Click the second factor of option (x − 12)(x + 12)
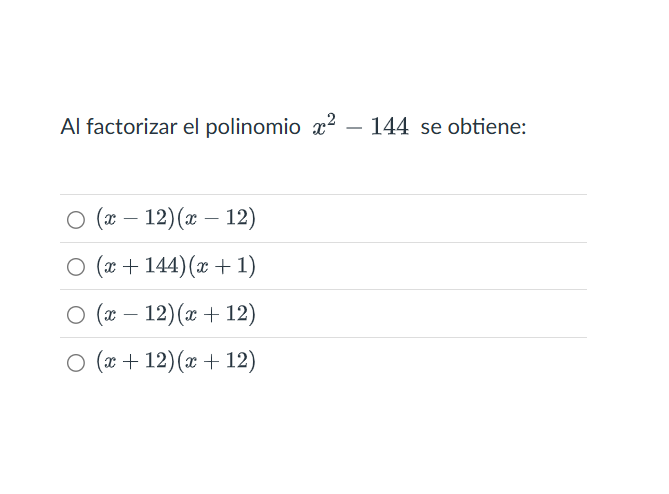Image resolution: width=669 pixels, height=494 pixels. click(216, 314)
